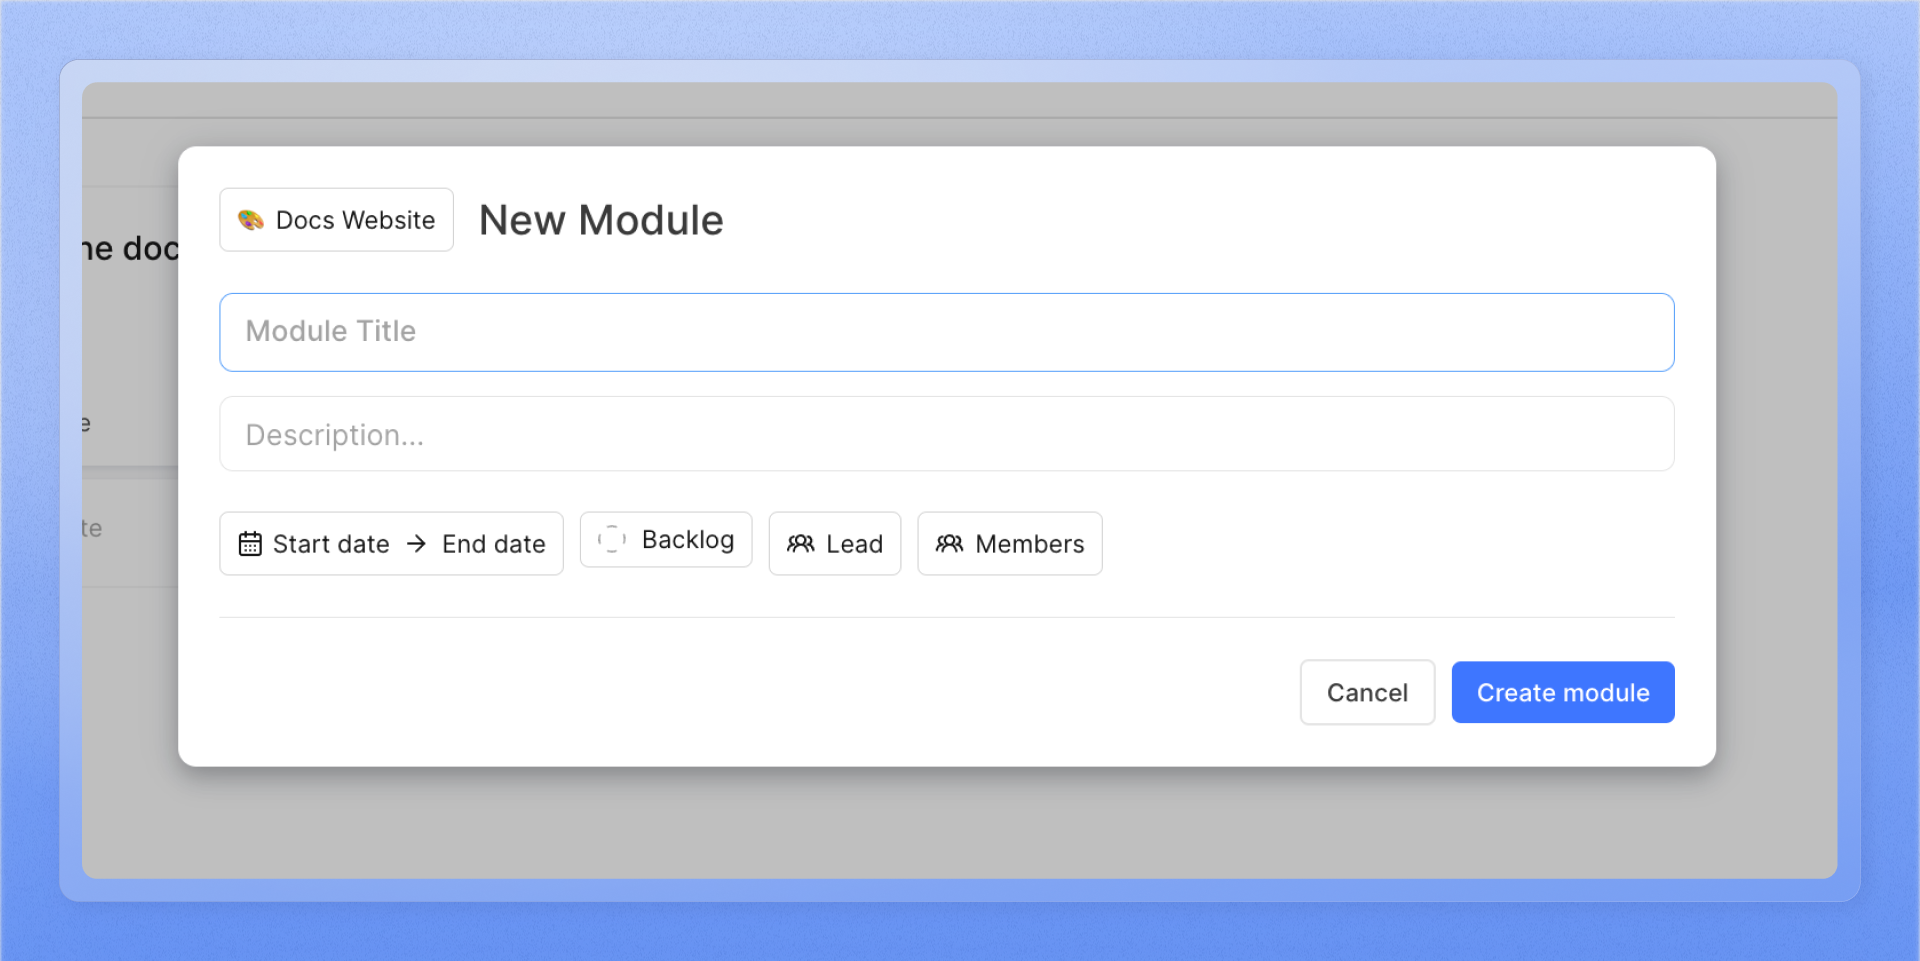Open the Lead assignee dropdown
The height and width of the screenshot is (961, 1920).
[x=835, y=544]
